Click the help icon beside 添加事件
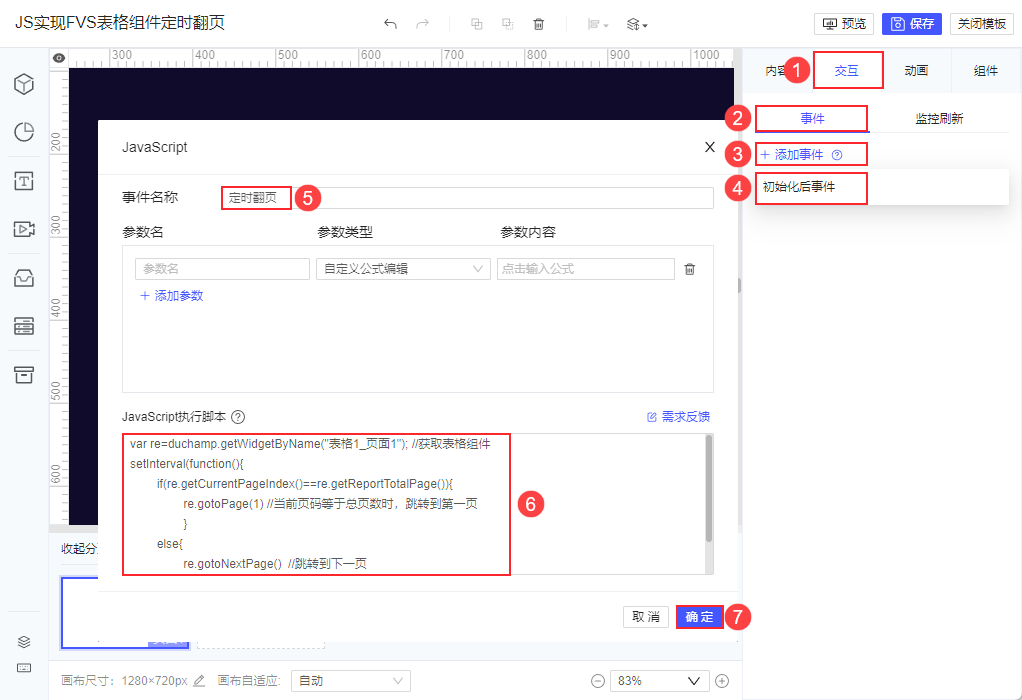Viewport: 1022px width, 700px height. (x=838, y=155)
